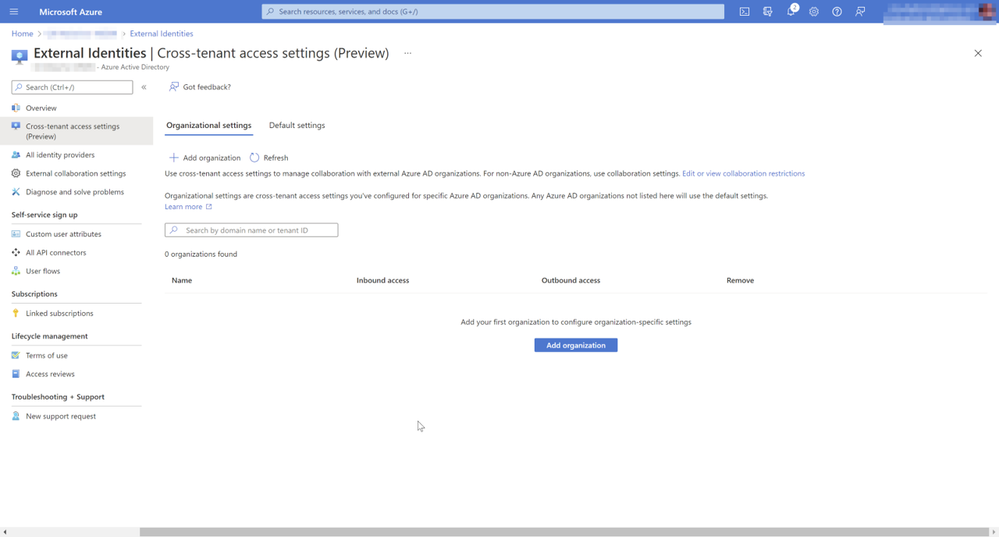The height and width of the screenshot is (537, 999).
Task: Switch to Default settings tab
Action: click(297, 125)
